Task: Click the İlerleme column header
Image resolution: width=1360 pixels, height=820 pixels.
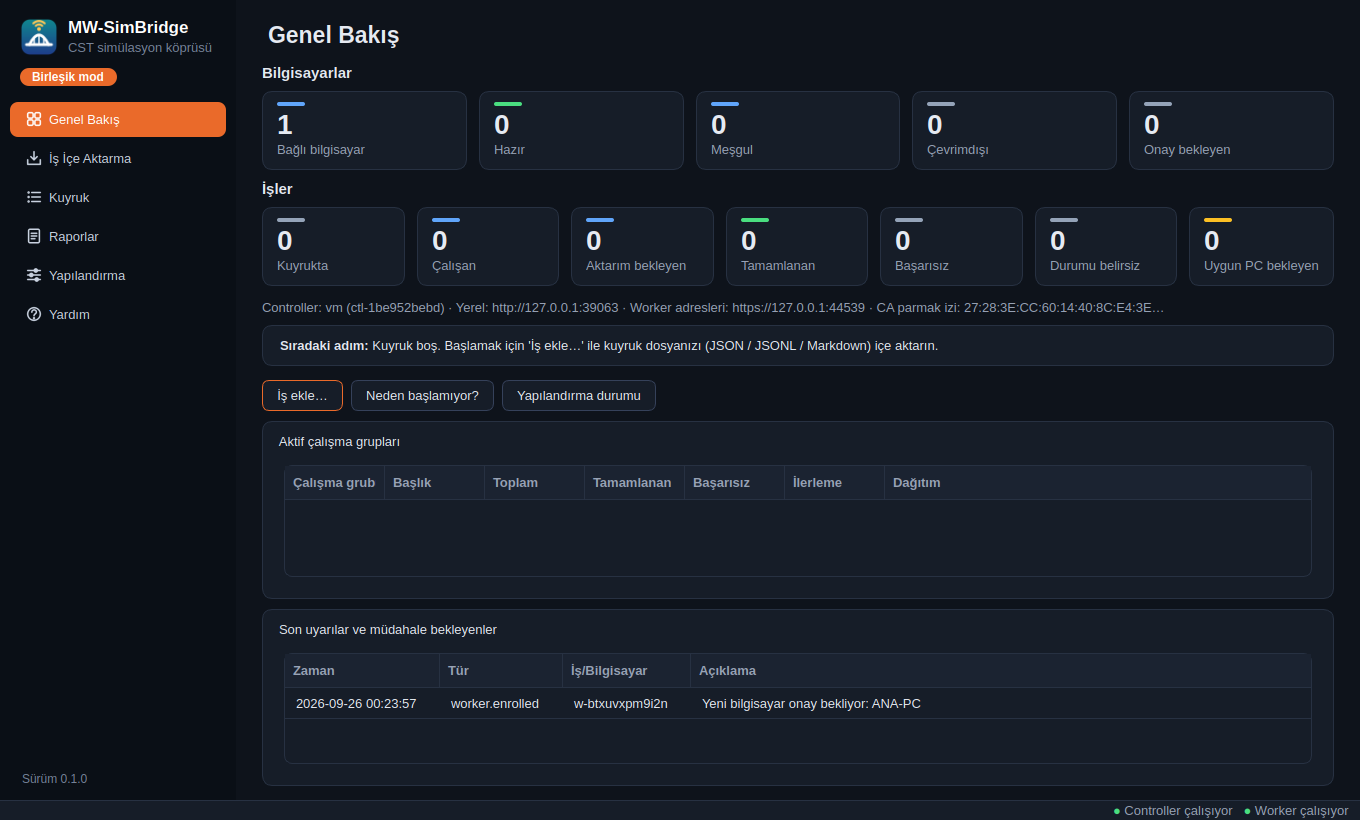Action: (834, 482)
